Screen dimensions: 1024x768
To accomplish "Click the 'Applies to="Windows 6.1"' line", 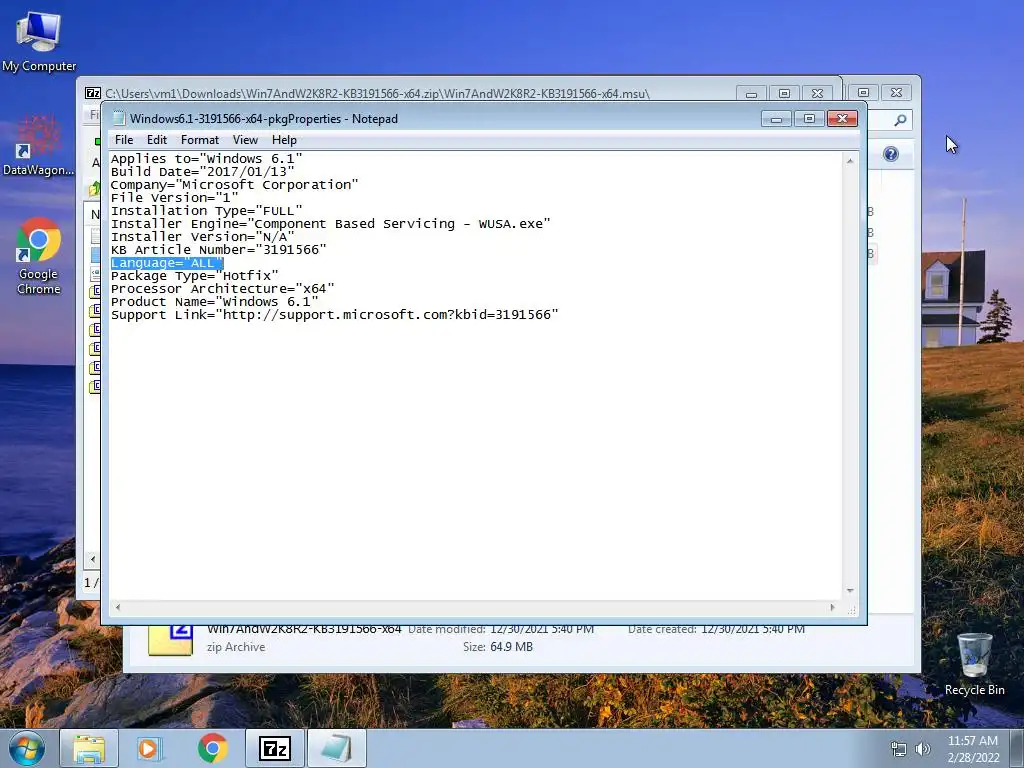I will (206, 159).
